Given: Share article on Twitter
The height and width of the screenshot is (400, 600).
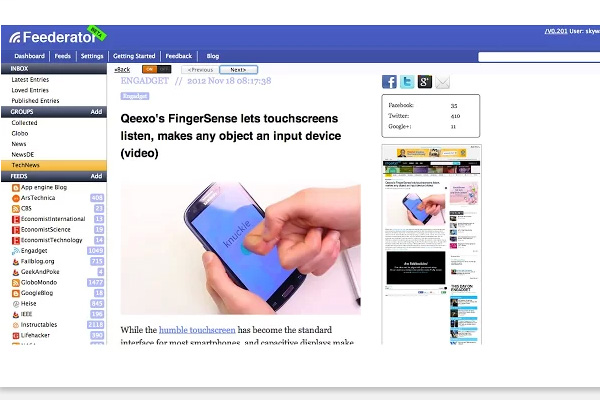Looking at the screenshot, I should point(407,82).
